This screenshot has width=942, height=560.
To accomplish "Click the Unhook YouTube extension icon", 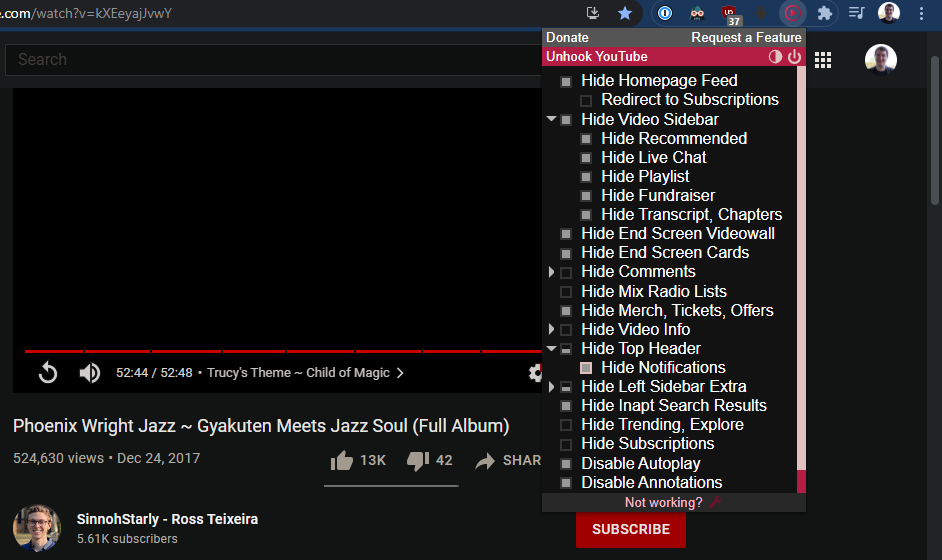I will 793,13.
